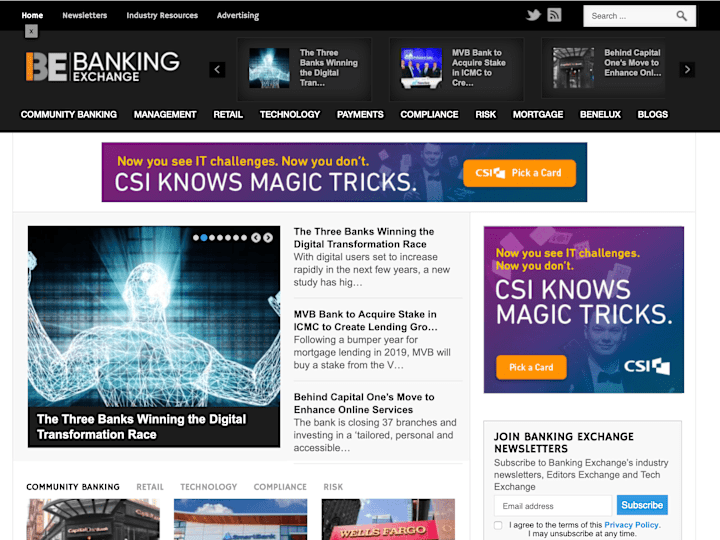This screenshot has height=540, width=720.
Task: Click the CSI Knows Magic Tricks sidebar ad
Action: [x=584, y=309]
